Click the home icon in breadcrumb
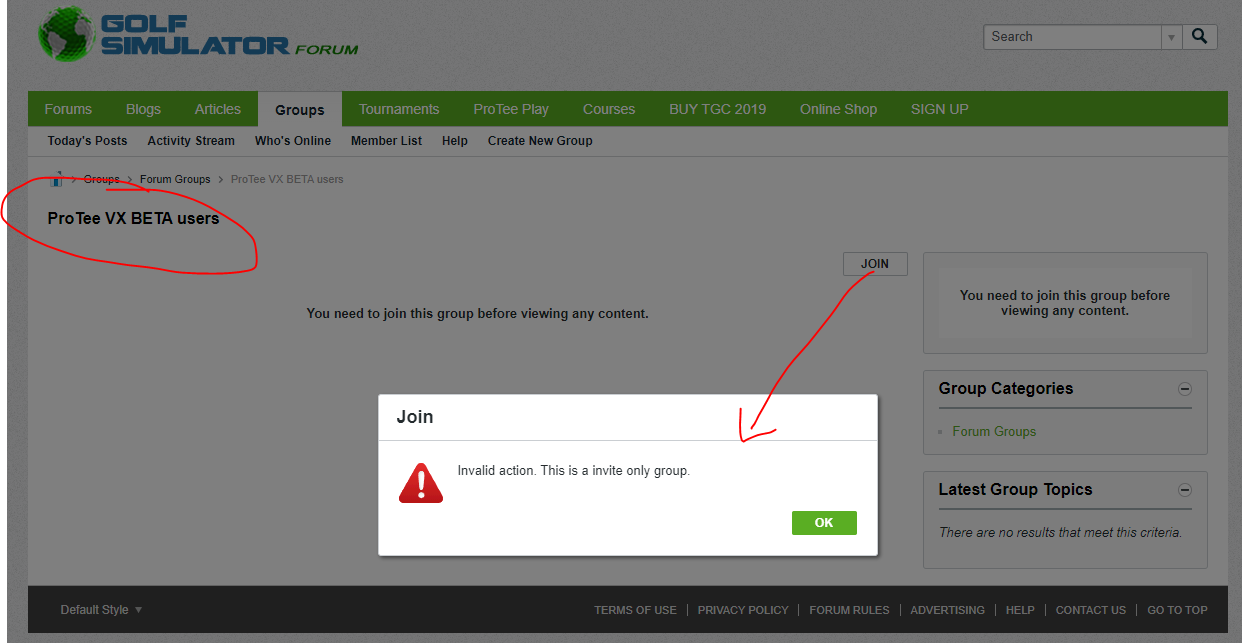 (x=57, y=180)
